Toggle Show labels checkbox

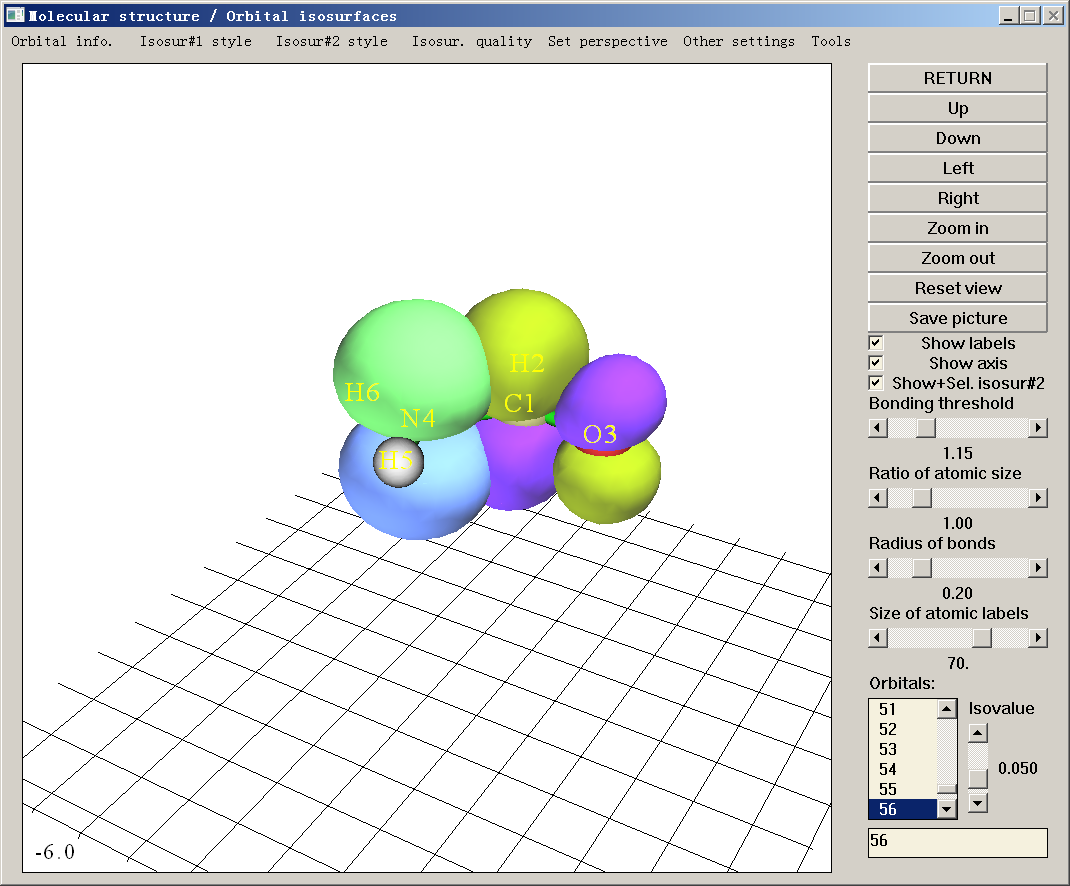(x=876, y=343)
